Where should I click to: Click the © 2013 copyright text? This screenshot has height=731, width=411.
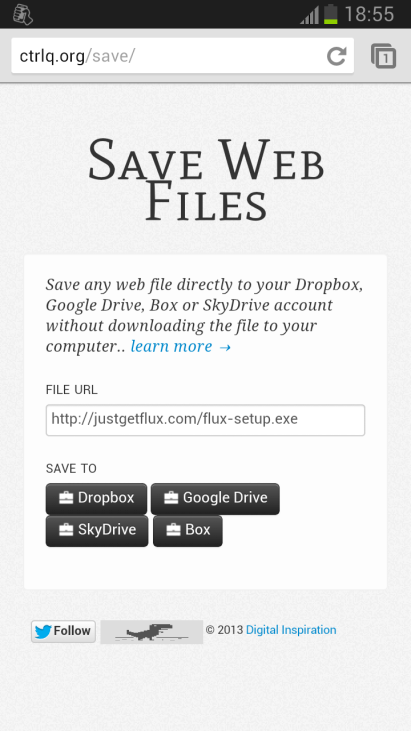225,630
